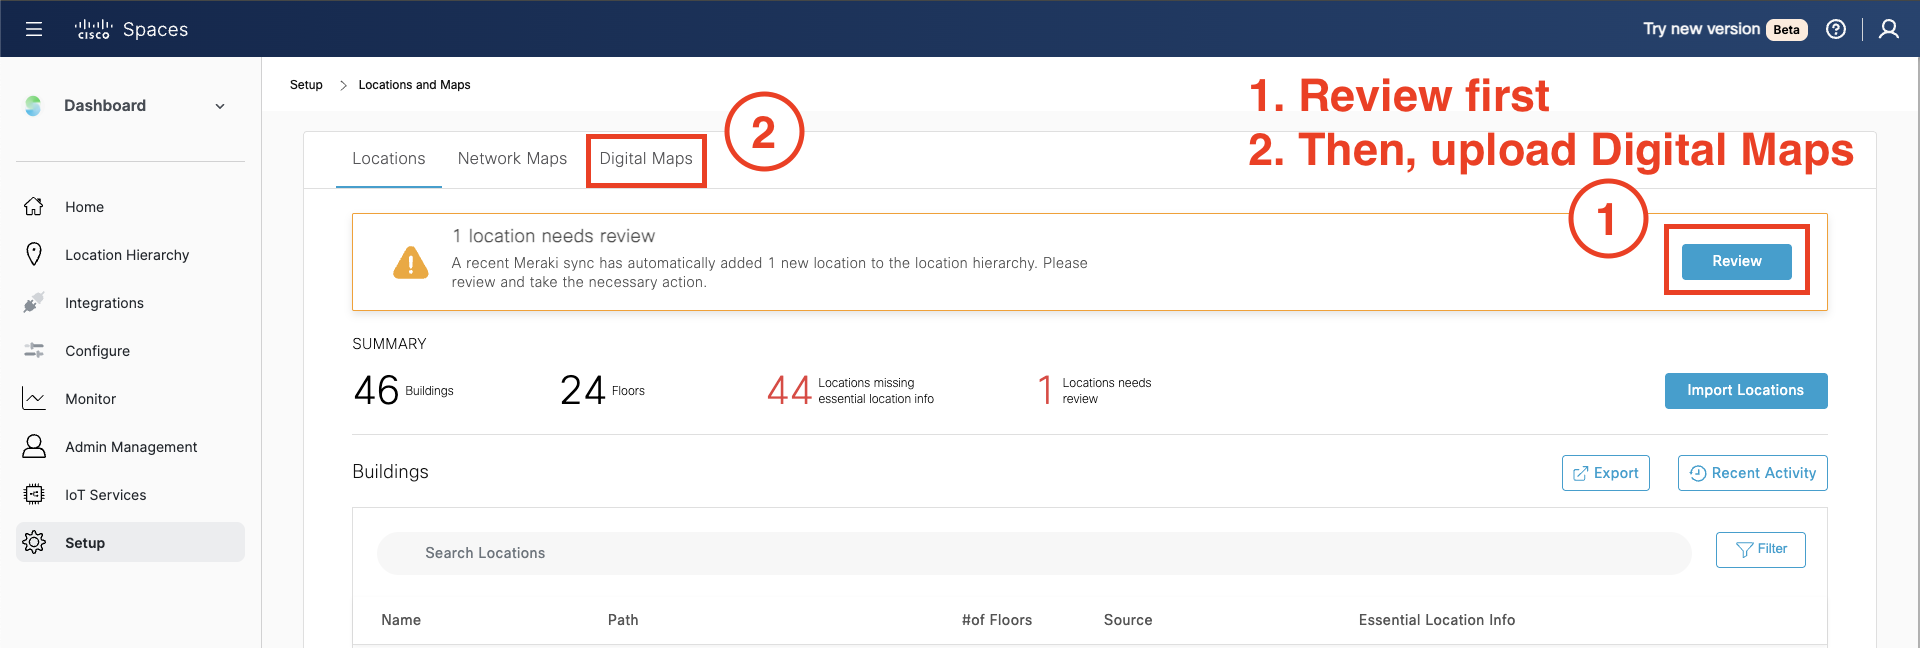Click the Home house icon
The height and width of the screenshot is (648, 1920).
pos(34,207)
